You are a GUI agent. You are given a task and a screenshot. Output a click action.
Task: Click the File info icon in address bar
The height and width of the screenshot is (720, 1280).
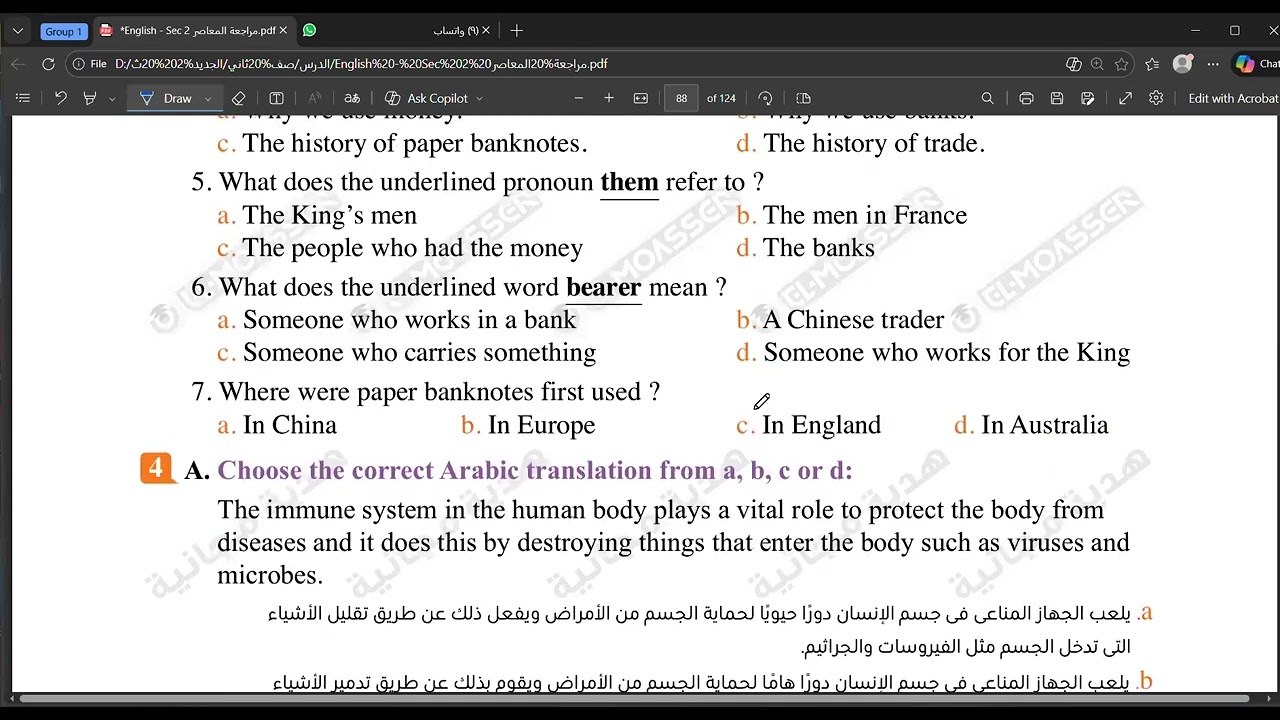[x=89, y=64]
